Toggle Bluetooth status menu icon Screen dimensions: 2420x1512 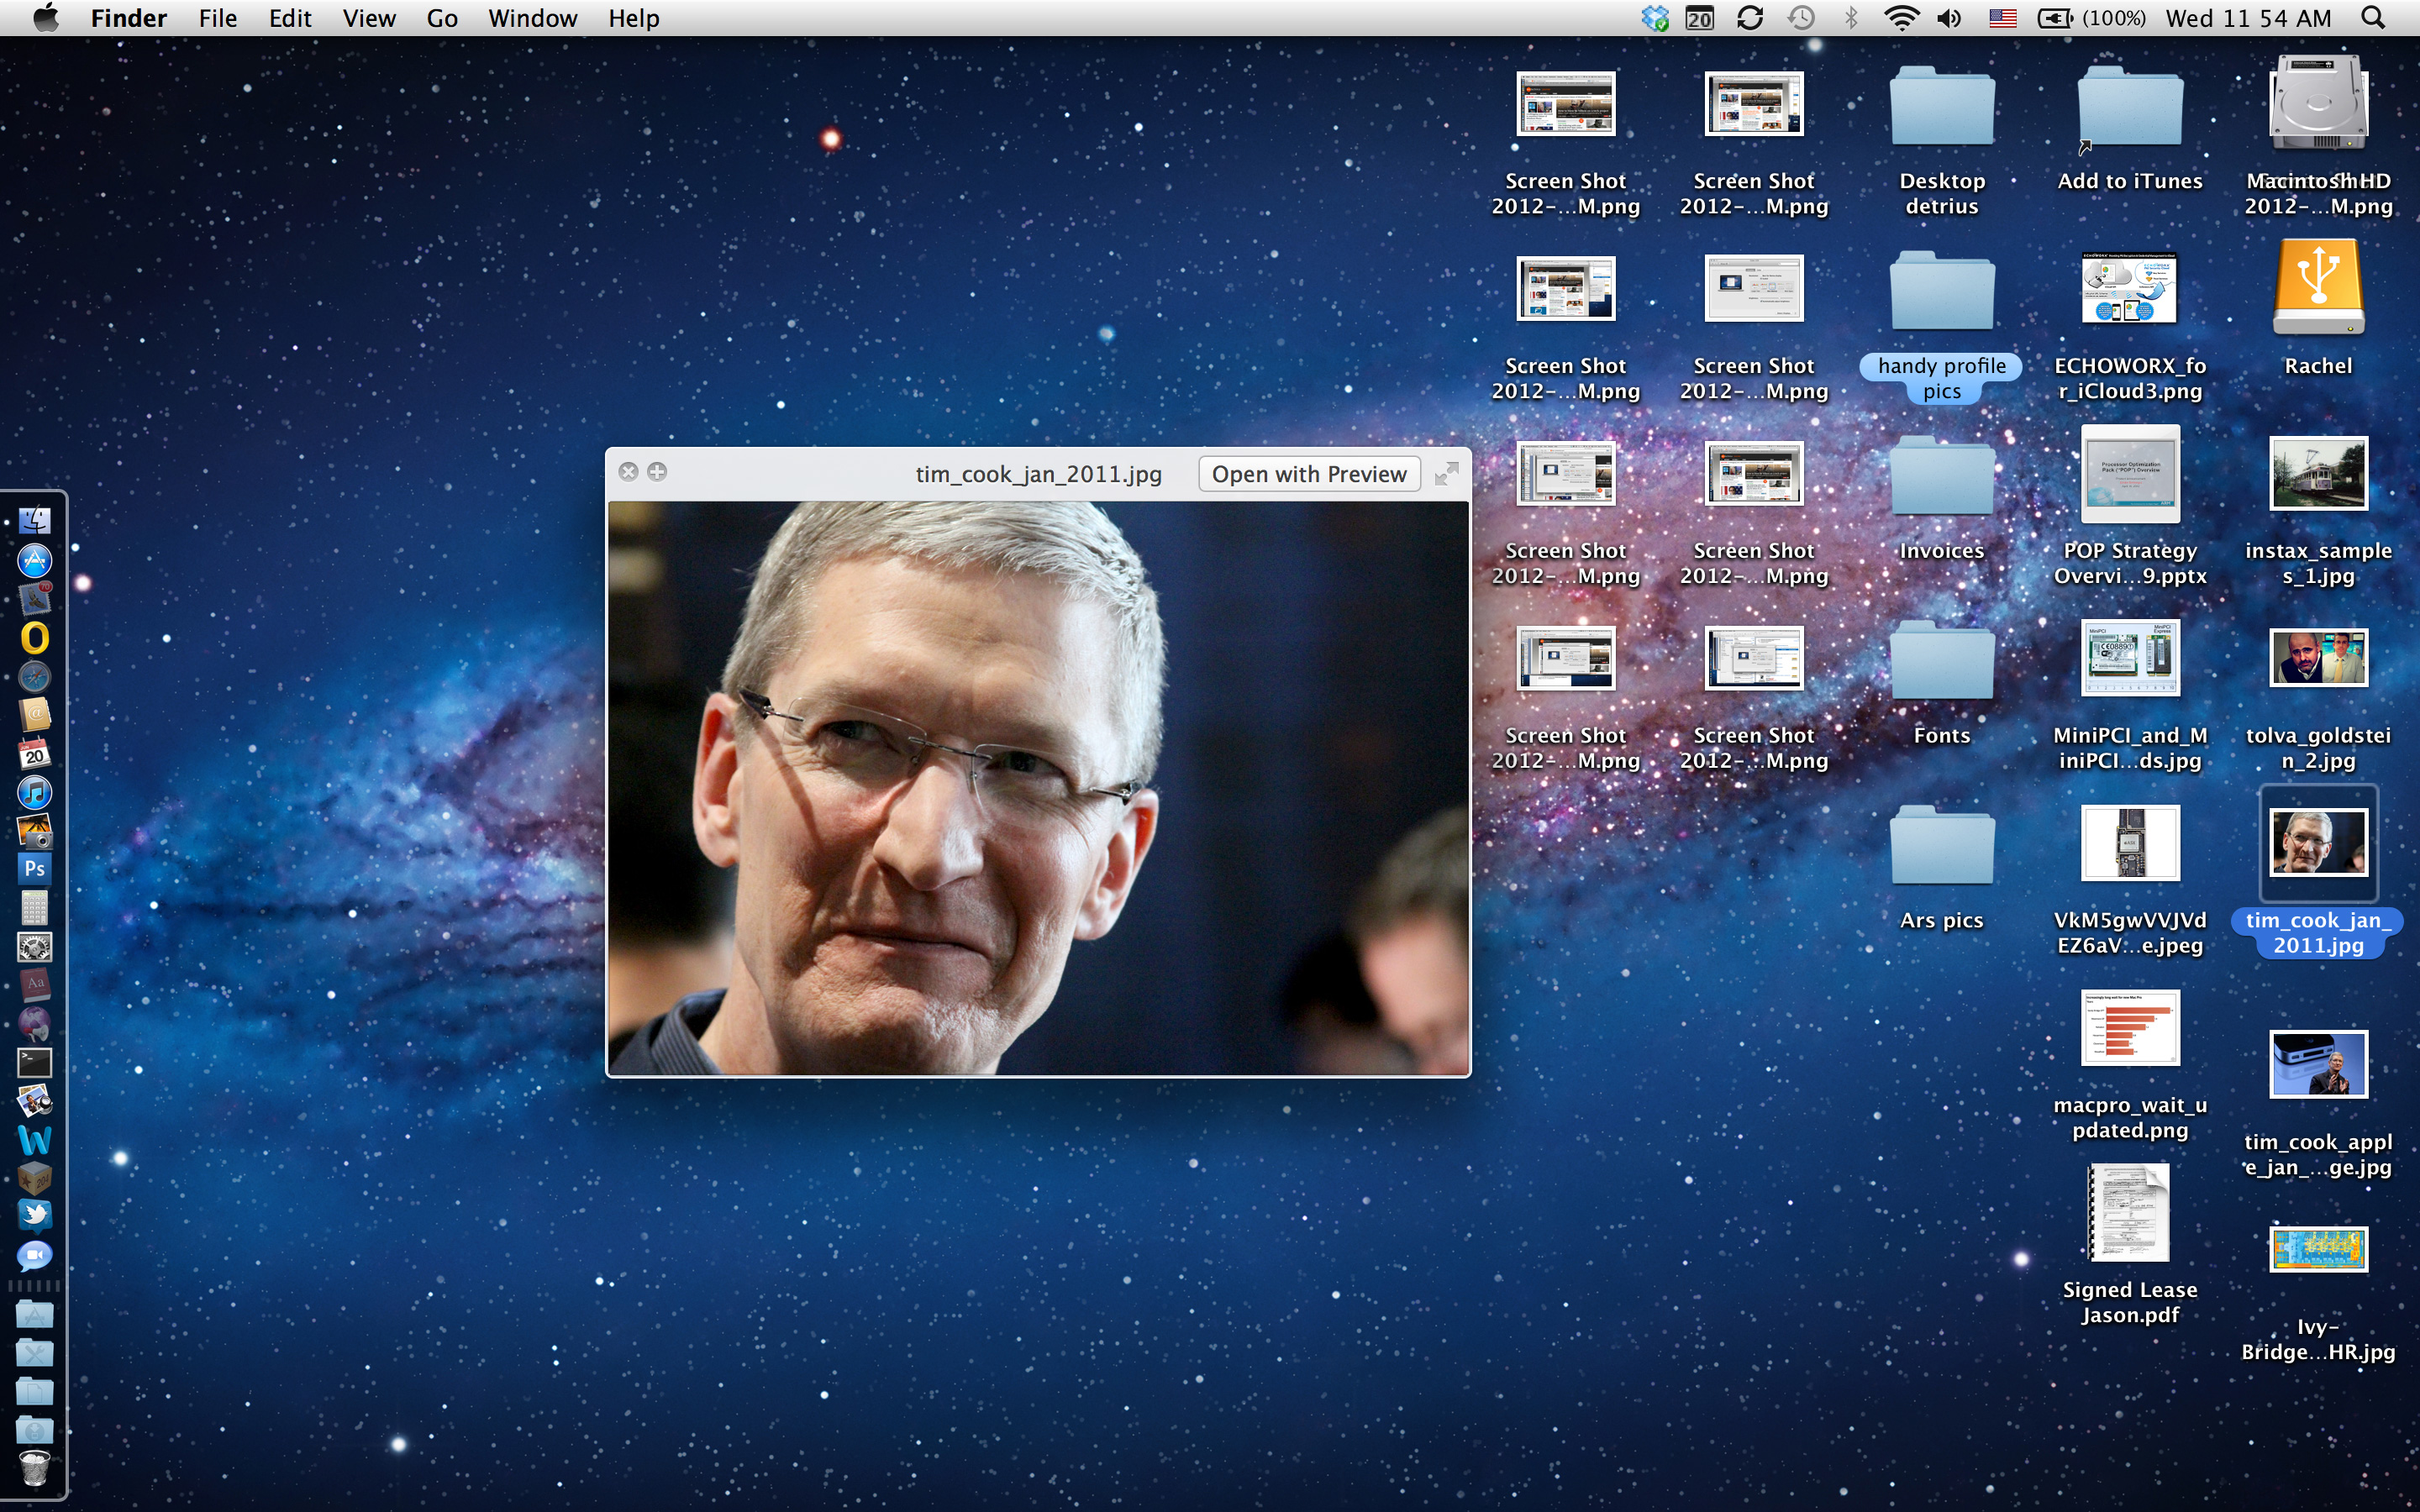pos(1851,18)
